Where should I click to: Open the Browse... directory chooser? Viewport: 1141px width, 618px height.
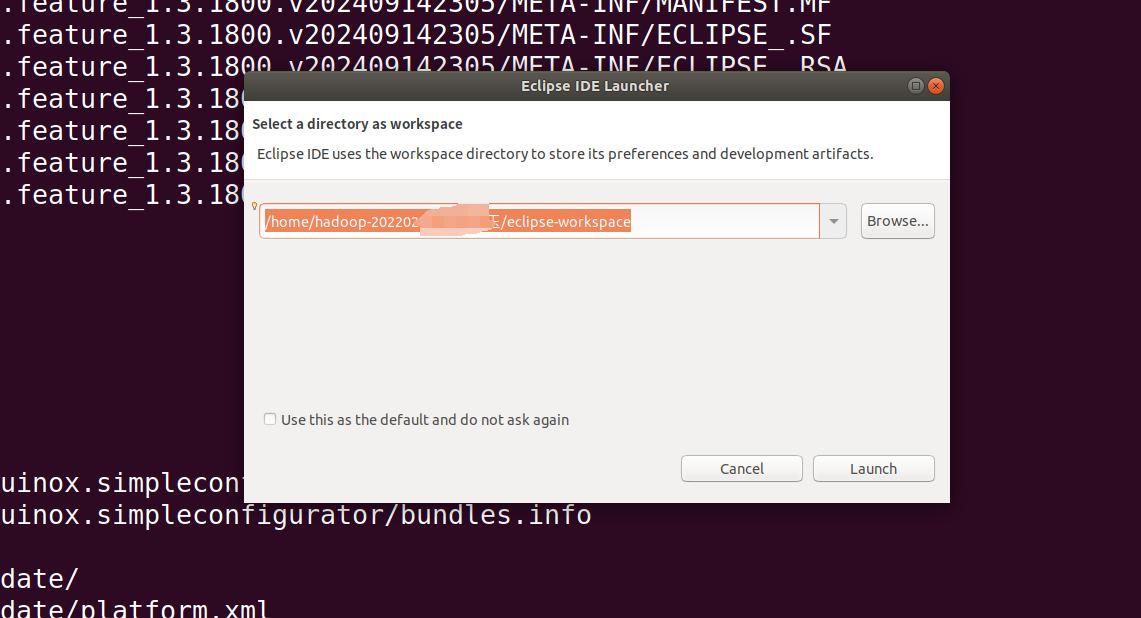897,221
